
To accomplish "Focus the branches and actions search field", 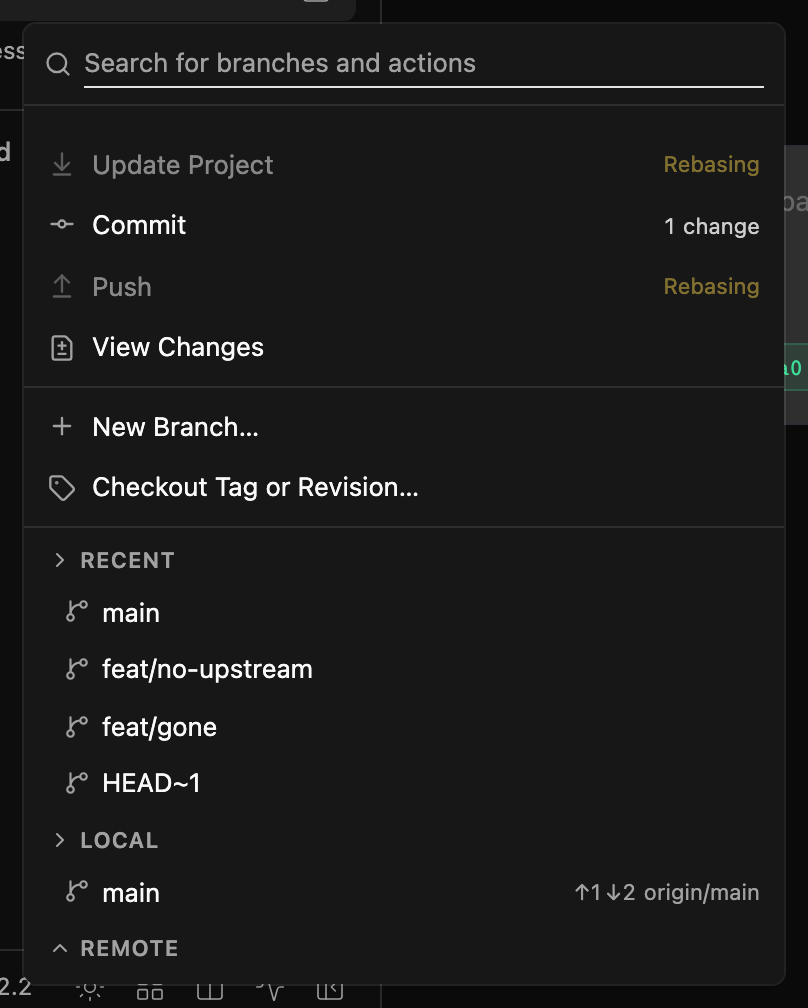I will click(424, 64).
